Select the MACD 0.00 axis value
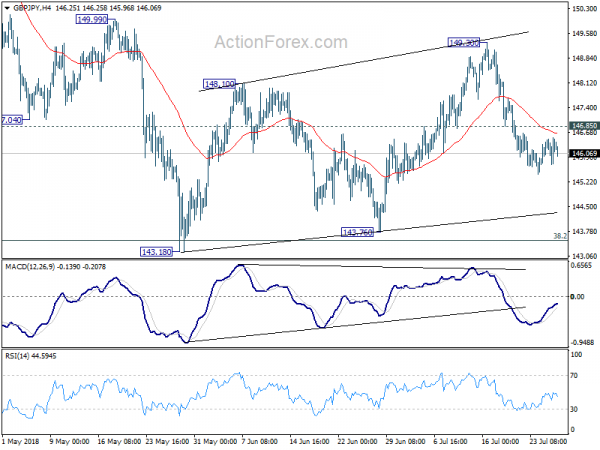The height and width of the screenshot is (450, 600). tap(577, 297)
